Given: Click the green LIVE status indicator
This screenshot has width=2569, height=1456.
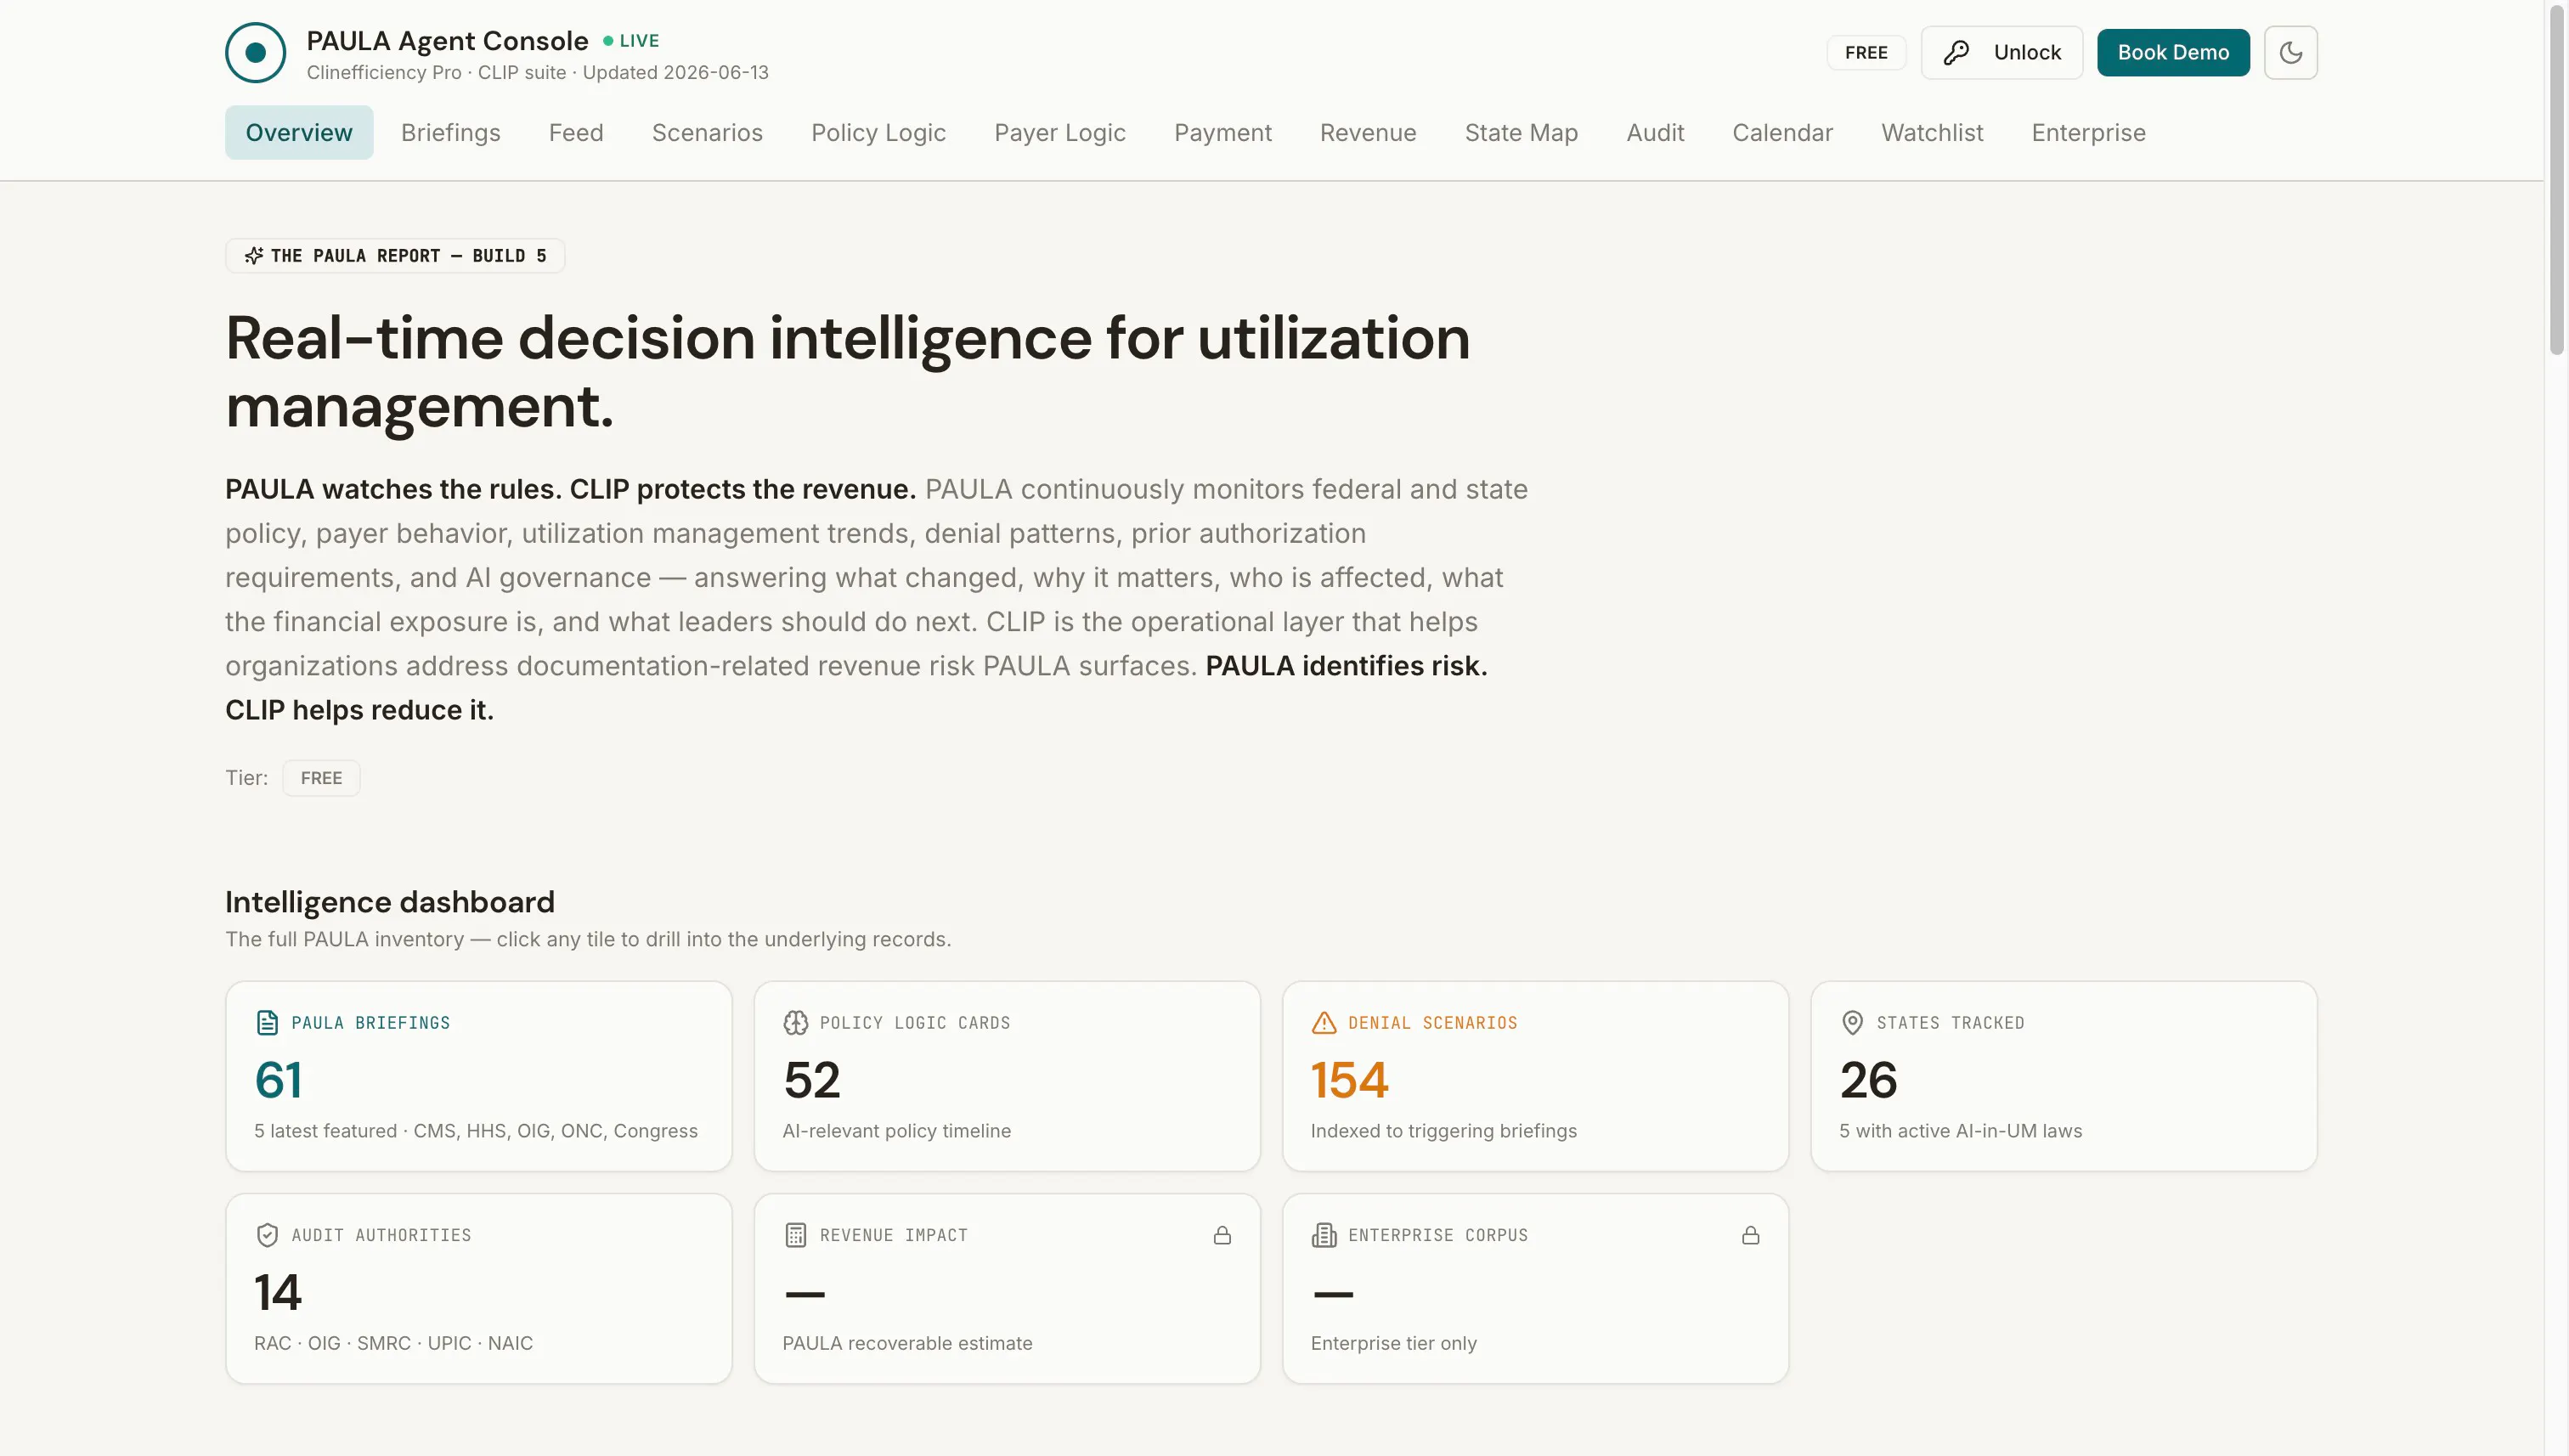Looking at the screenshot, I should 631,41.
